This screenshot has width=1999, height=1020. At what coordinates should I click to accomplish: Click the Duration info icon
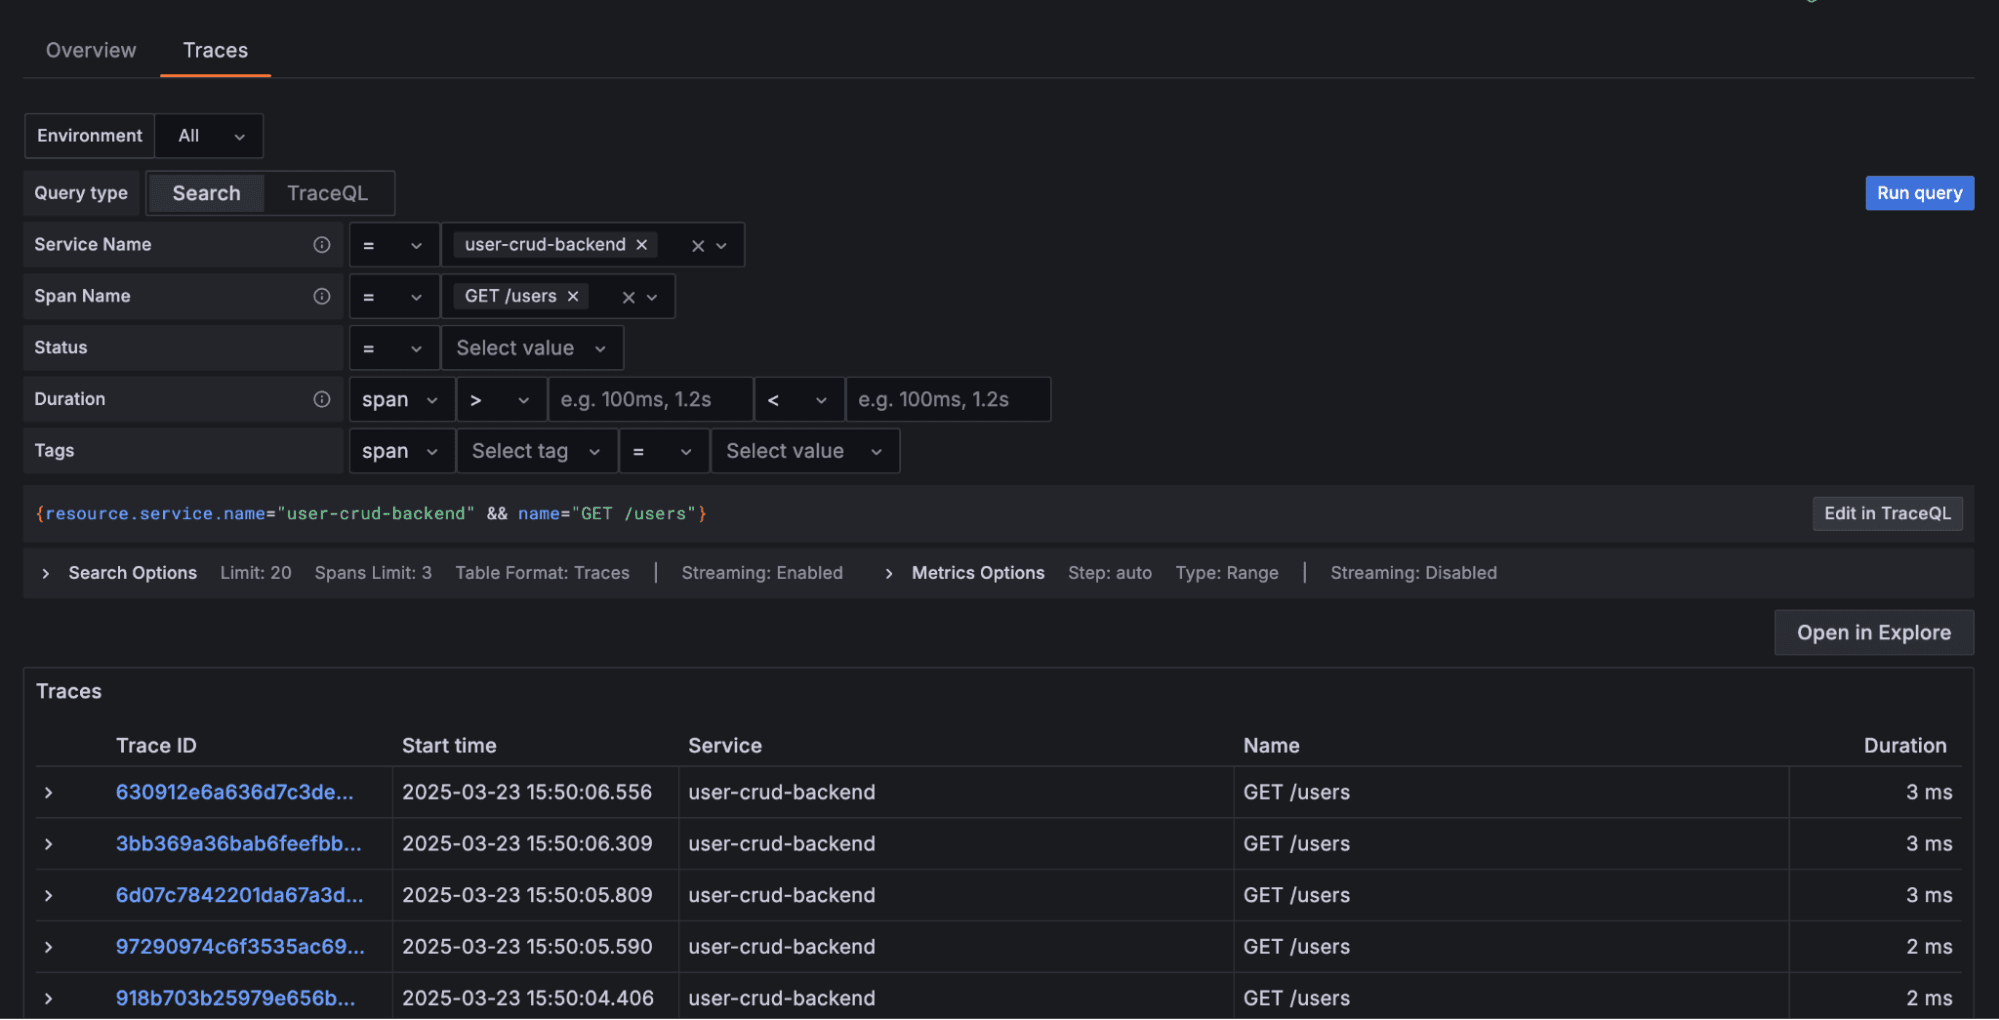321,399
